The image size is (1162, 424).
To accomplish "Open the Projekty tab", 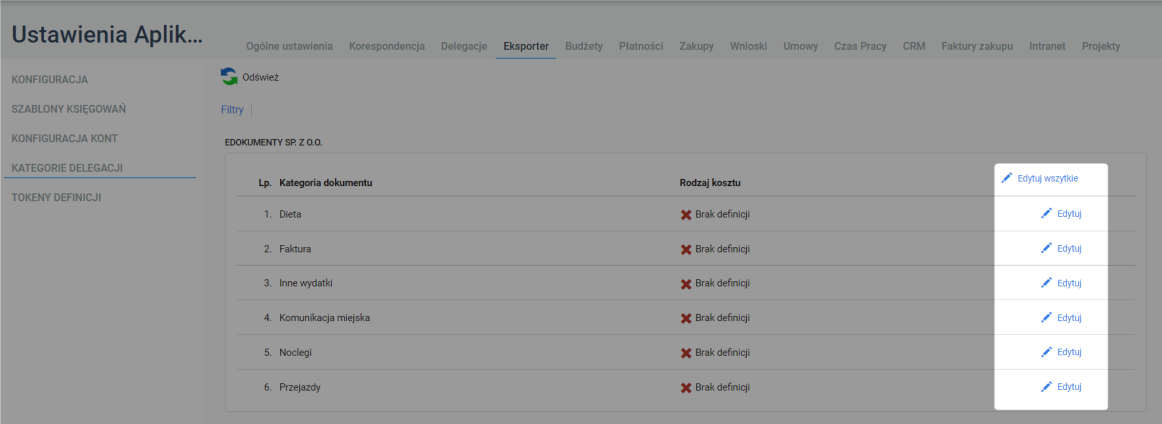I will click(x=1101, y=46).
